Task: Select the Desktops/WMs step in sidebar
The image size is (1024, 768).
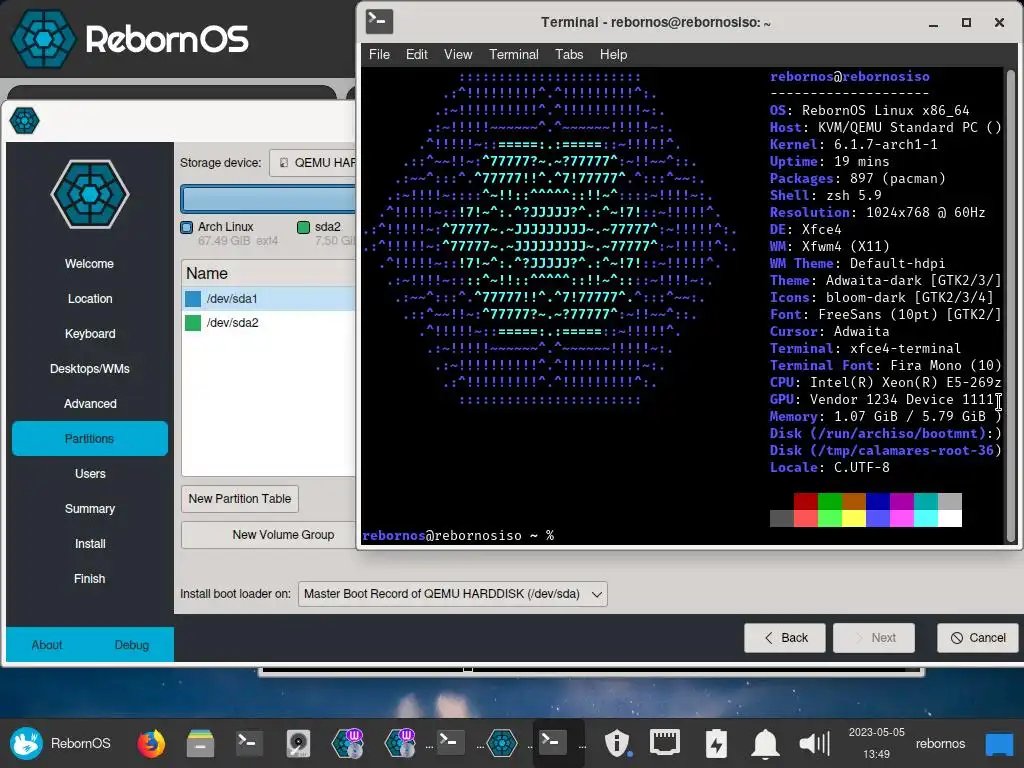Action: (x=89, y=369)
